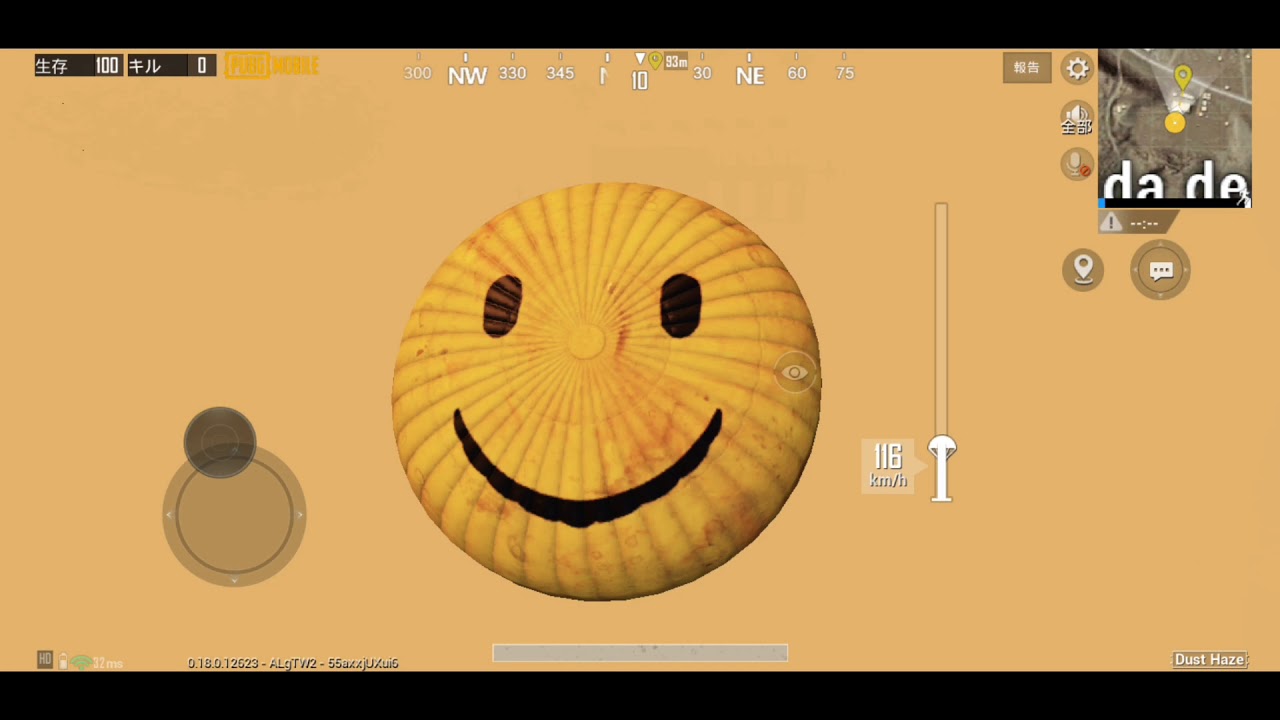Tap the 116 km/h speed readout
This screenshot has height=720, width=1280.
tap(887, 466)
